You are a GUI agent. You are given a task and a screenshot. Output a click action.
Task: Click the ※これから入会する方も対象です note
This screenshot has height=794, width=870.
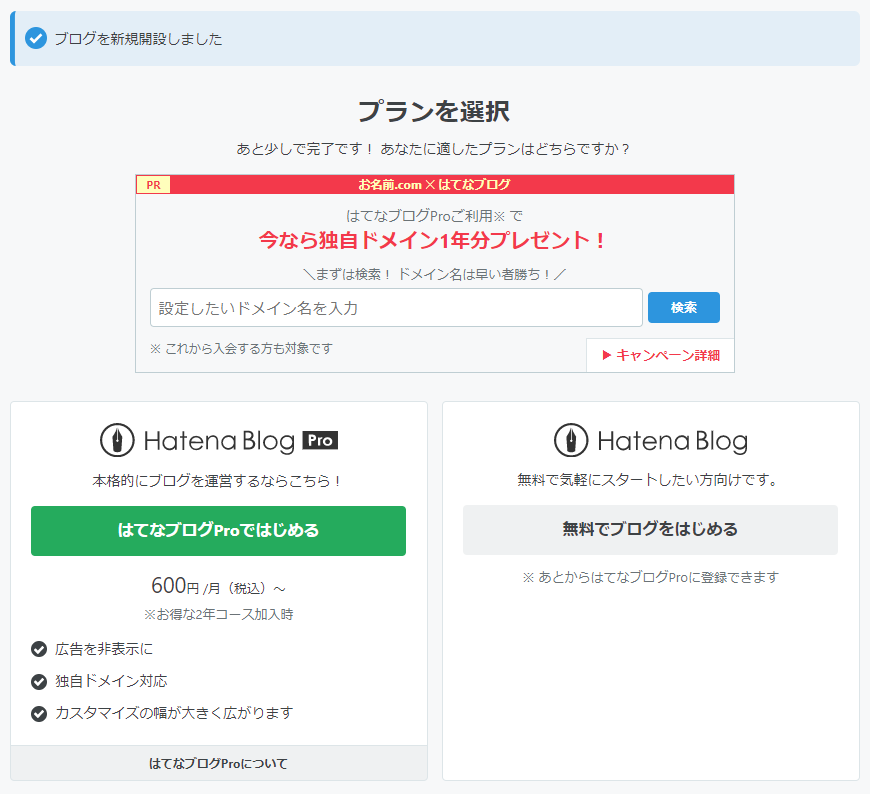241,348
